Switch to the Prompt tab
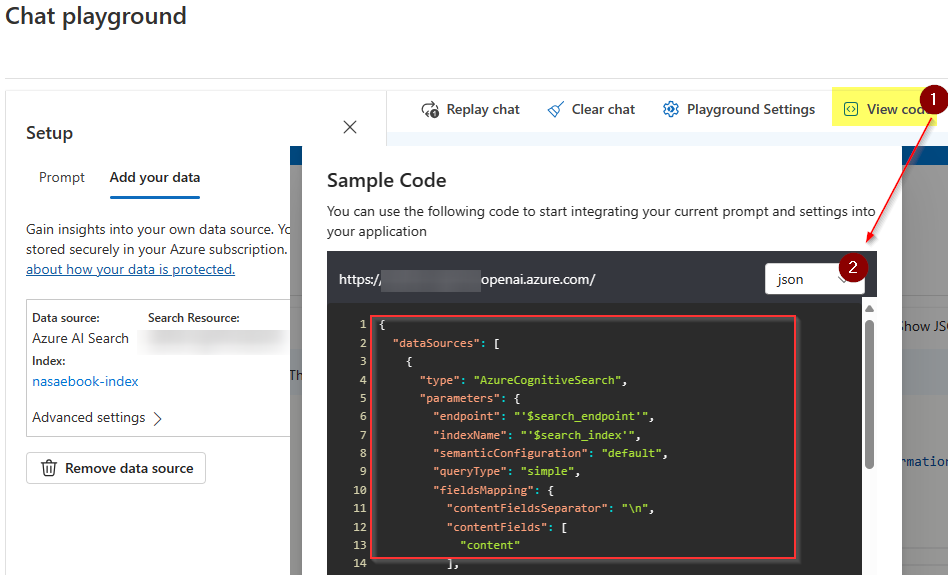Image resolution: width=948 pixels, height=575 pixels. (62, 177)
